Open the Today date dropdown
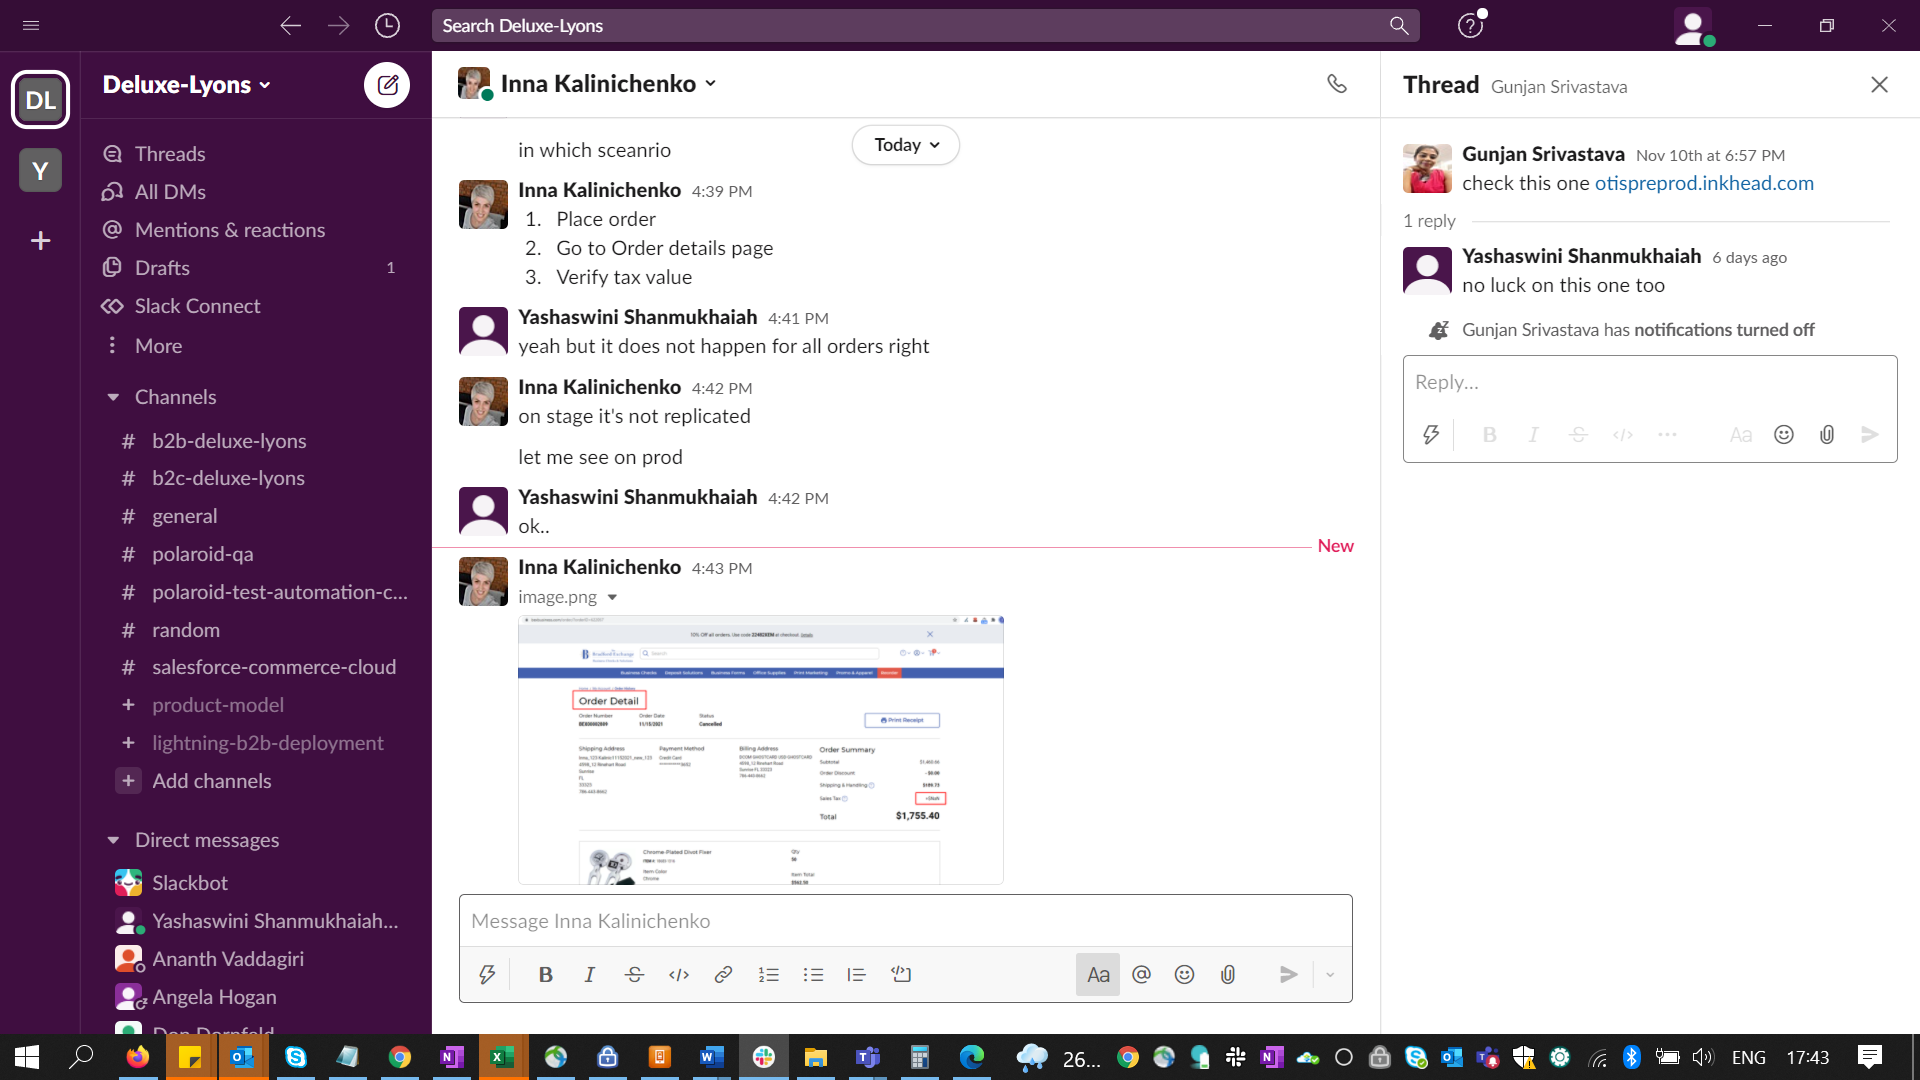Viewport: 1920px width, 1080px height. (905, 145)
